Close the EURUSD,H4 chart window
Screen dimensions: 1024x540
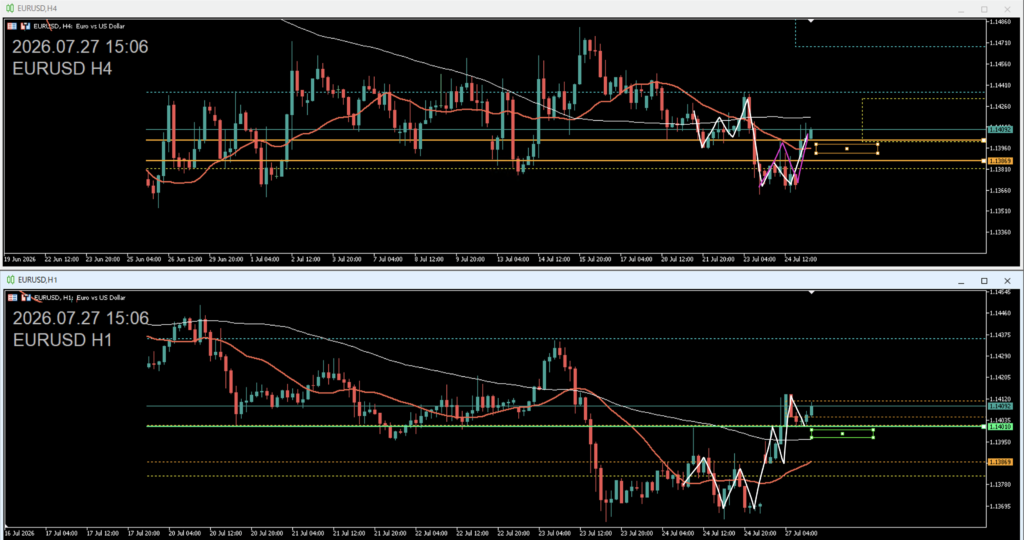[1007, 9]
